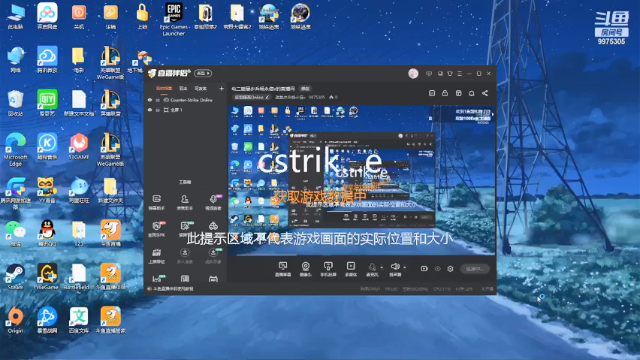Expand the speaker options arrow
The height and width of the screenshot is (360, 640).
pyautogui.click(x=404, y=268)
